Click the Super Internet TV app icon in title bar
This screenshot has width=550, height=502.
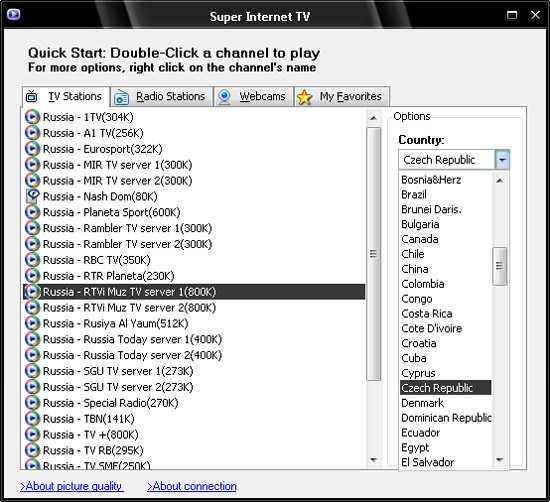(14, 14)
